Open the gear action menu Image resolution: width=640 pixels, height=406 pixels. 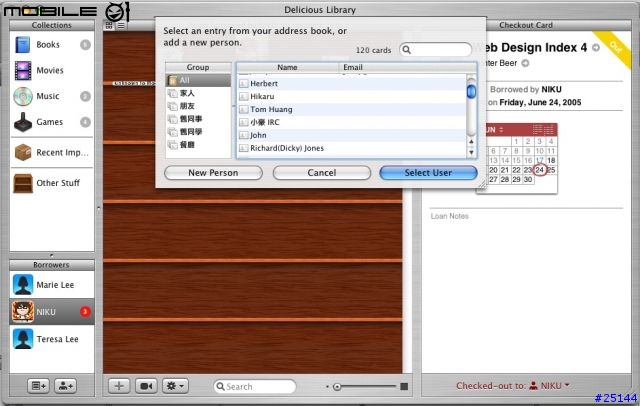176,386
